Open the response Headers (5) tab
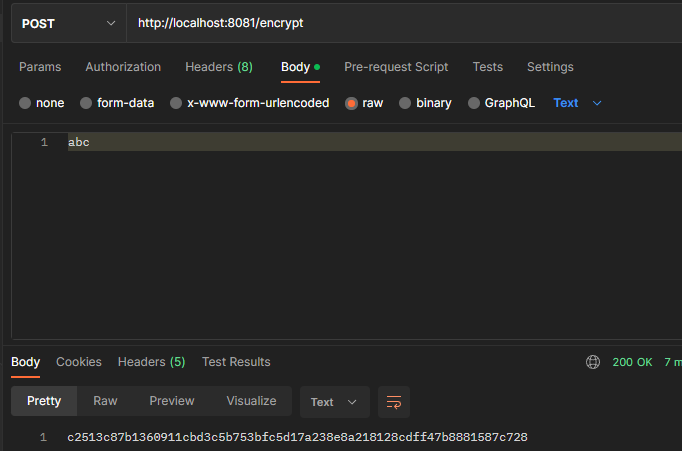This screenshot has height=451, width=682. [151, 362]
